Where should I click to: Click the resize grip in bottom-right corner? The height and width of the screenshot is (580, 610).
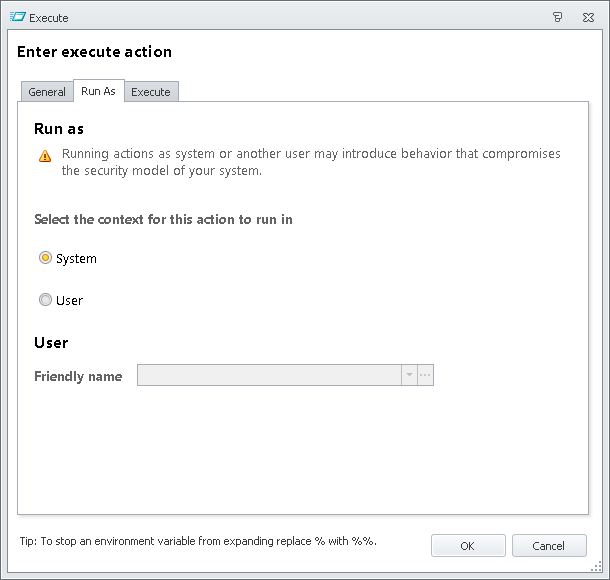click(598, 568)
